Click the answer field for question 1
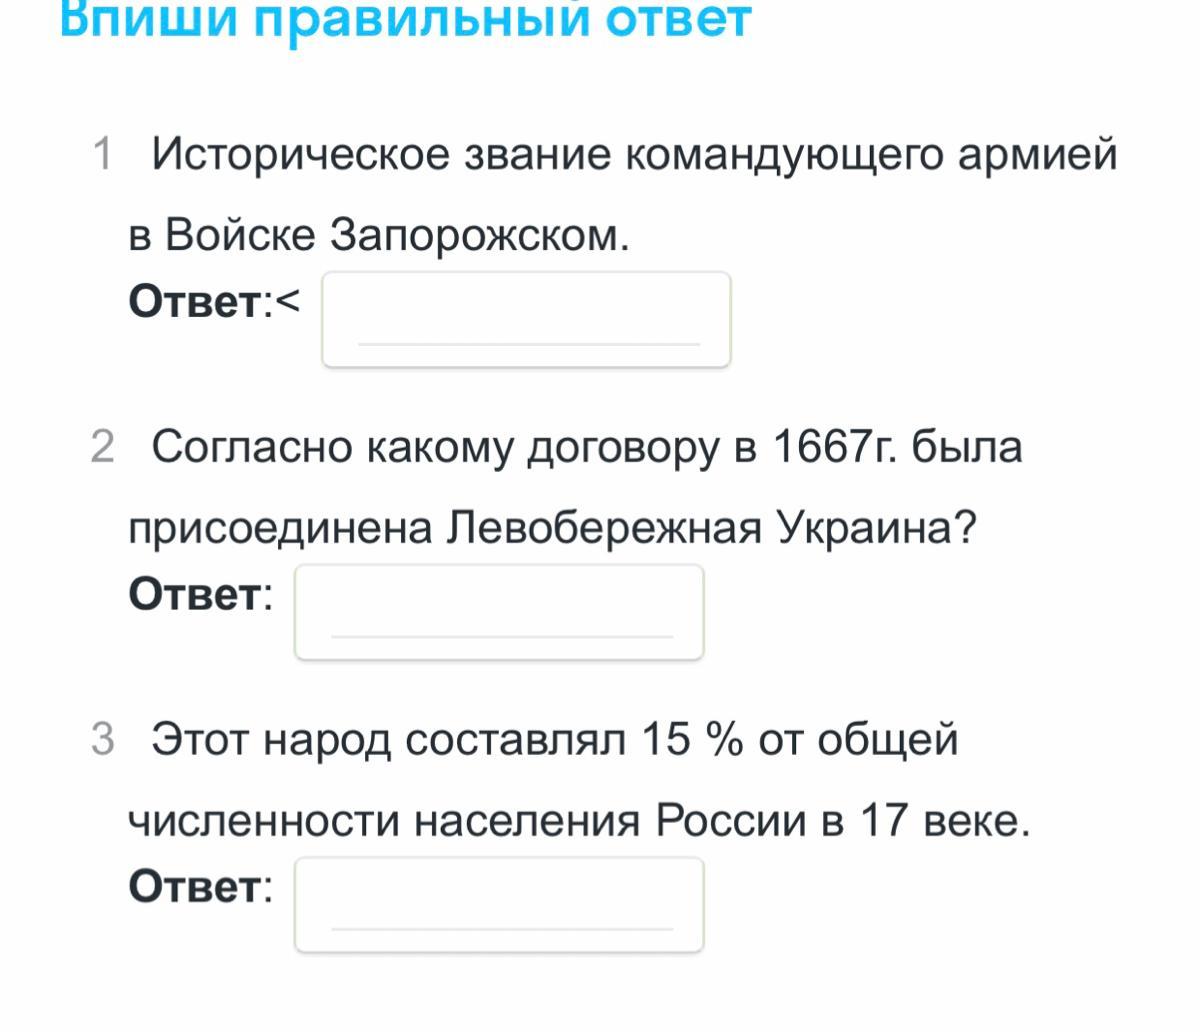The image size is (1200, 1032). click(526, 319)
